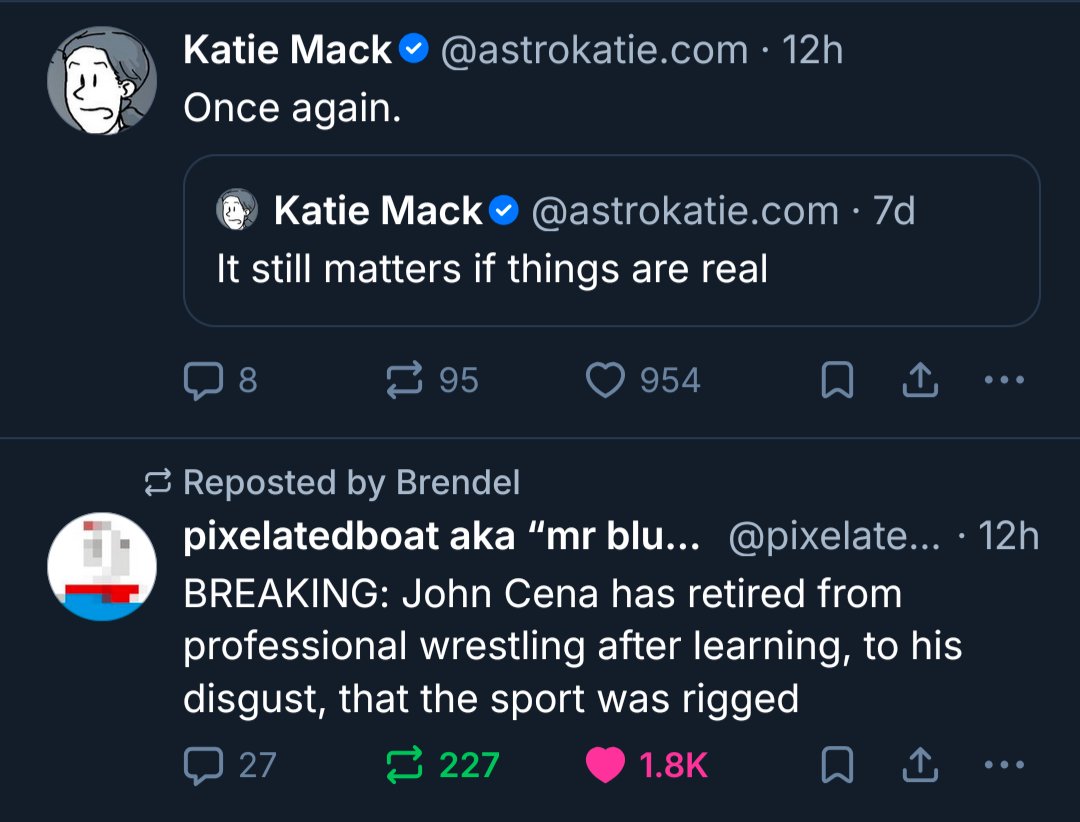Open Katie Mack's profile from top post name
This screenshot has width=1080, height=822.
pyautogui.click(x=287, y=50)
